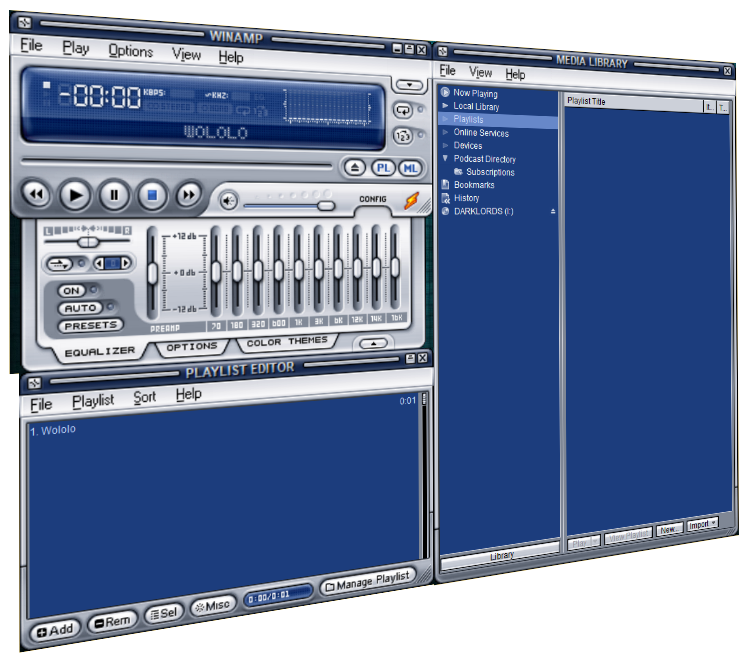
Task: Click the lightning bolt Winamp icon
Action: (411, 201)
